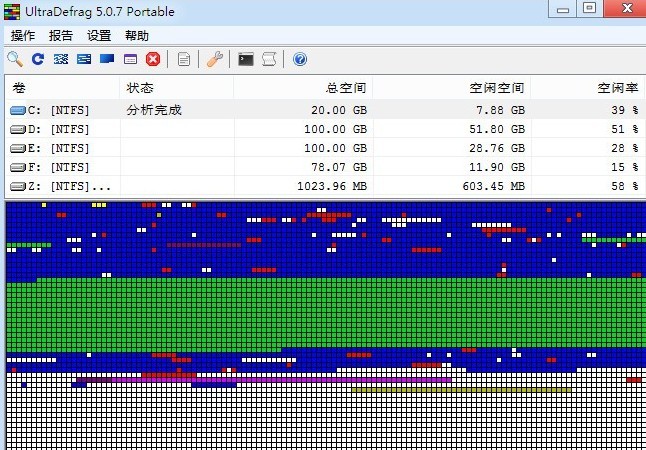646x450 pixels.
Task: Open the 操作 menu
Action: click(23, 36)
